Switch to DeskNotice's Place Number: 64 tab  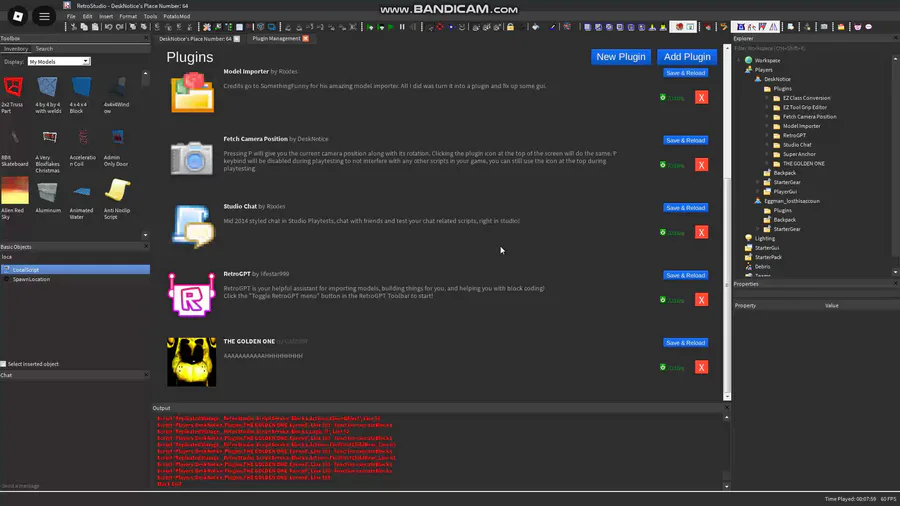click(196, 38)
